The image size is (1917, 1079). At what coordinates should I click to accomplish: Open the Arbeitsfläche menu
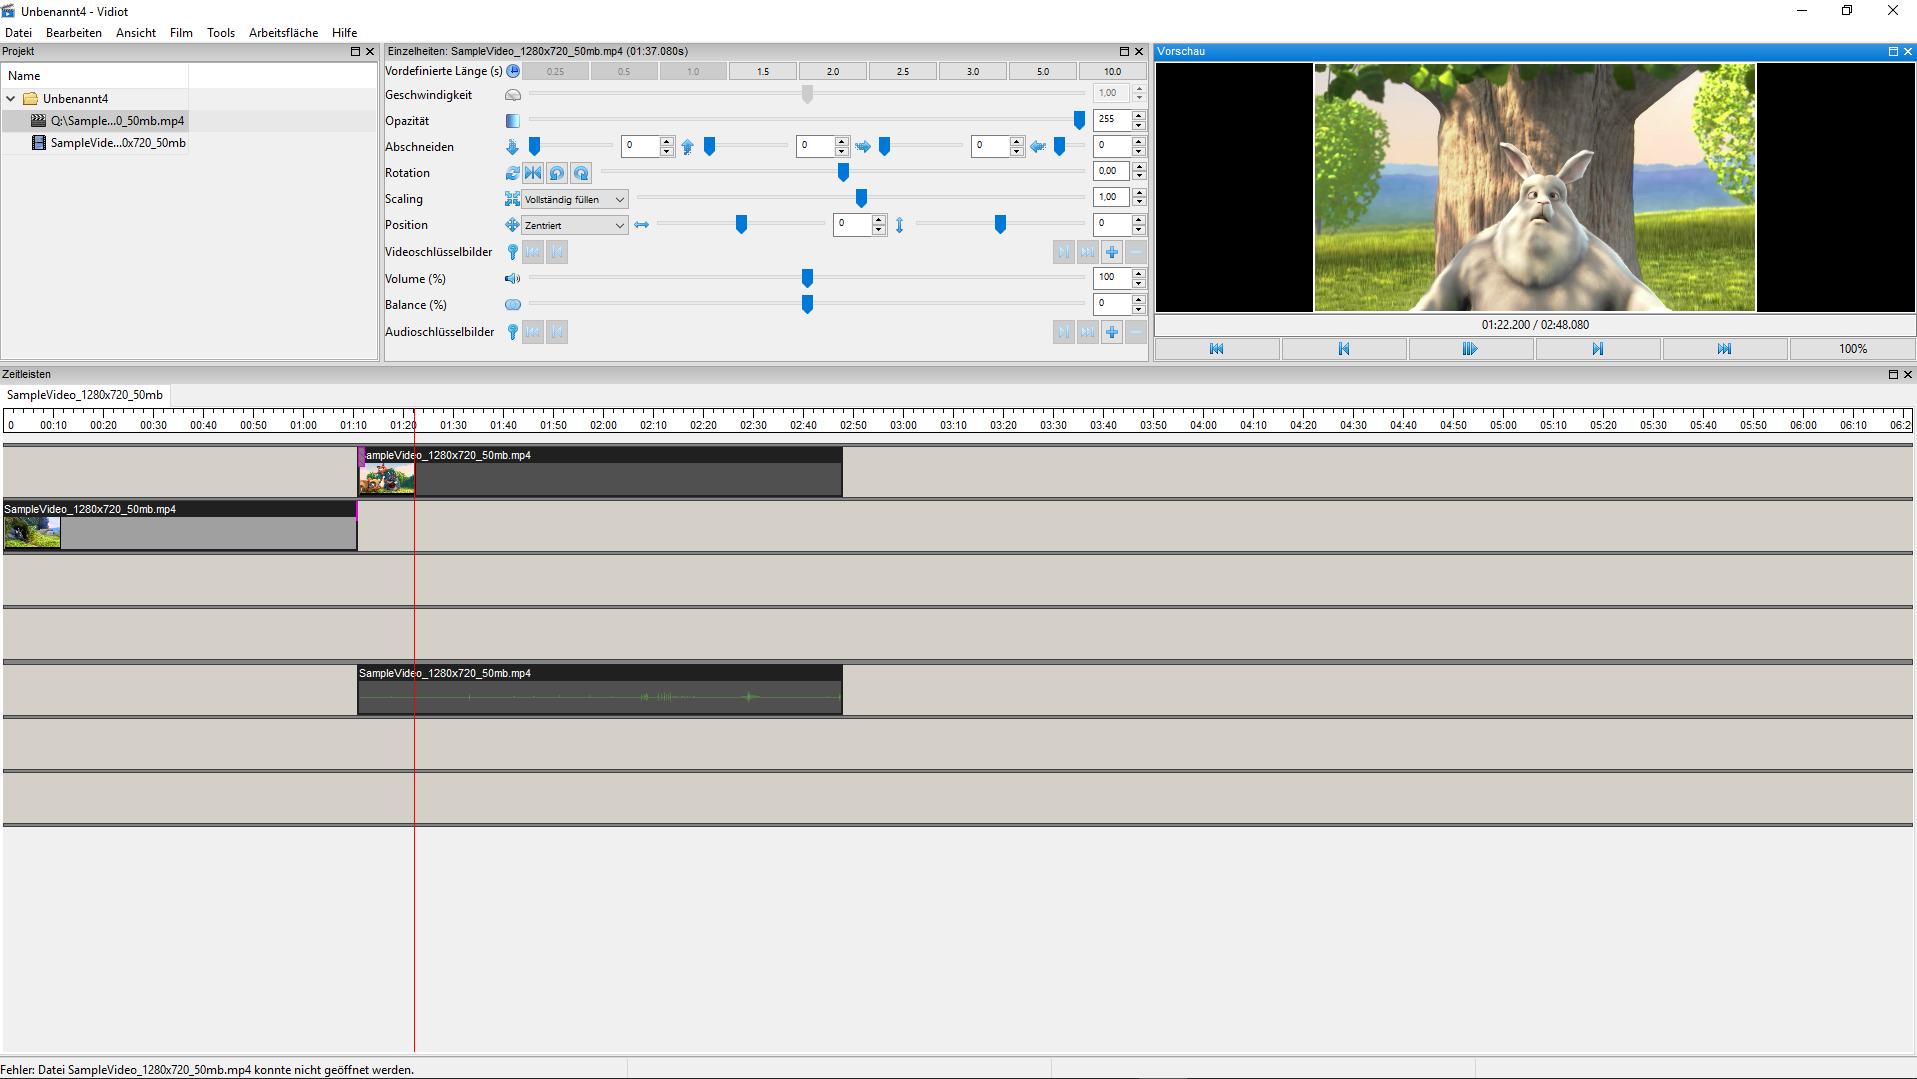(x=283, y=33)
